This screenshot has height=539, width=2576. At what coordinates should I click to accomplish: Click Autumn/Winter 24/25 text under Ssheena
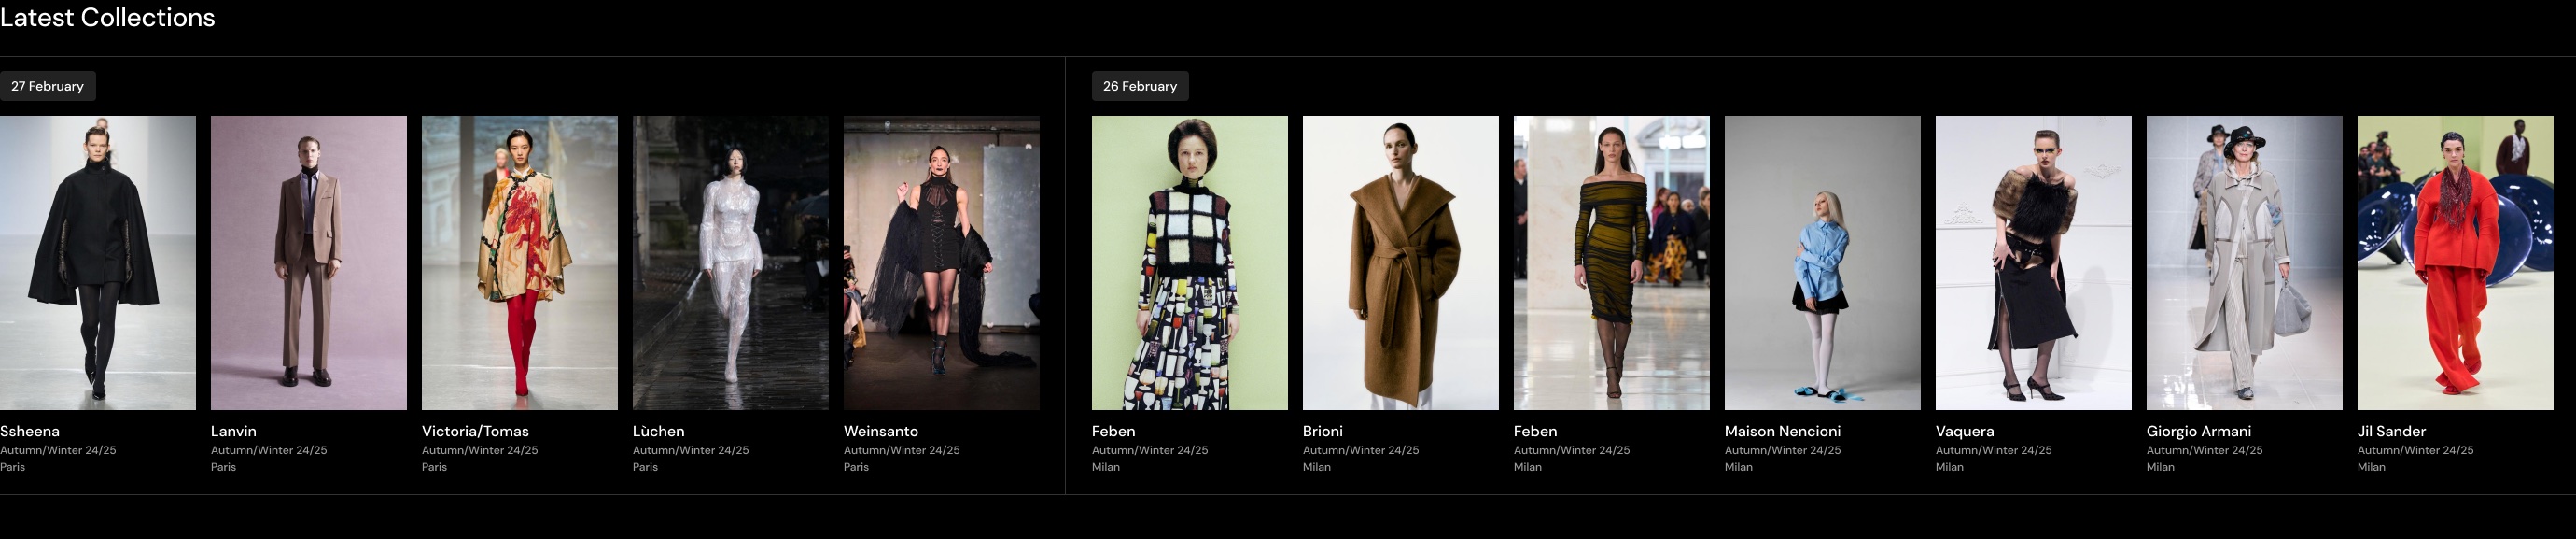point(58,450)
